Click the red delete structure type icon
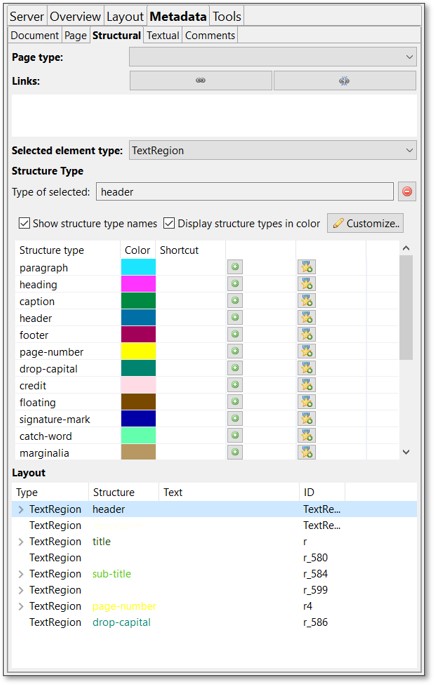This screenshot has height=685, width=434. 407,191
